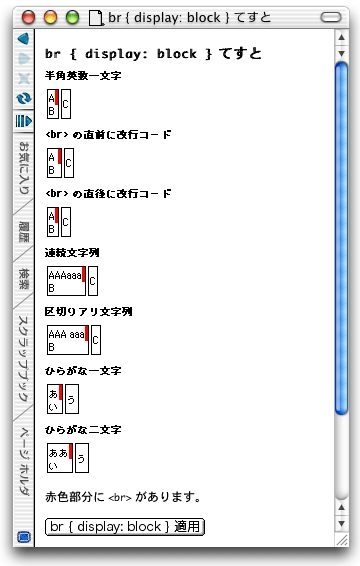Click the blue Back arrow icon
The image size is (360, 566).
point(23,39)
